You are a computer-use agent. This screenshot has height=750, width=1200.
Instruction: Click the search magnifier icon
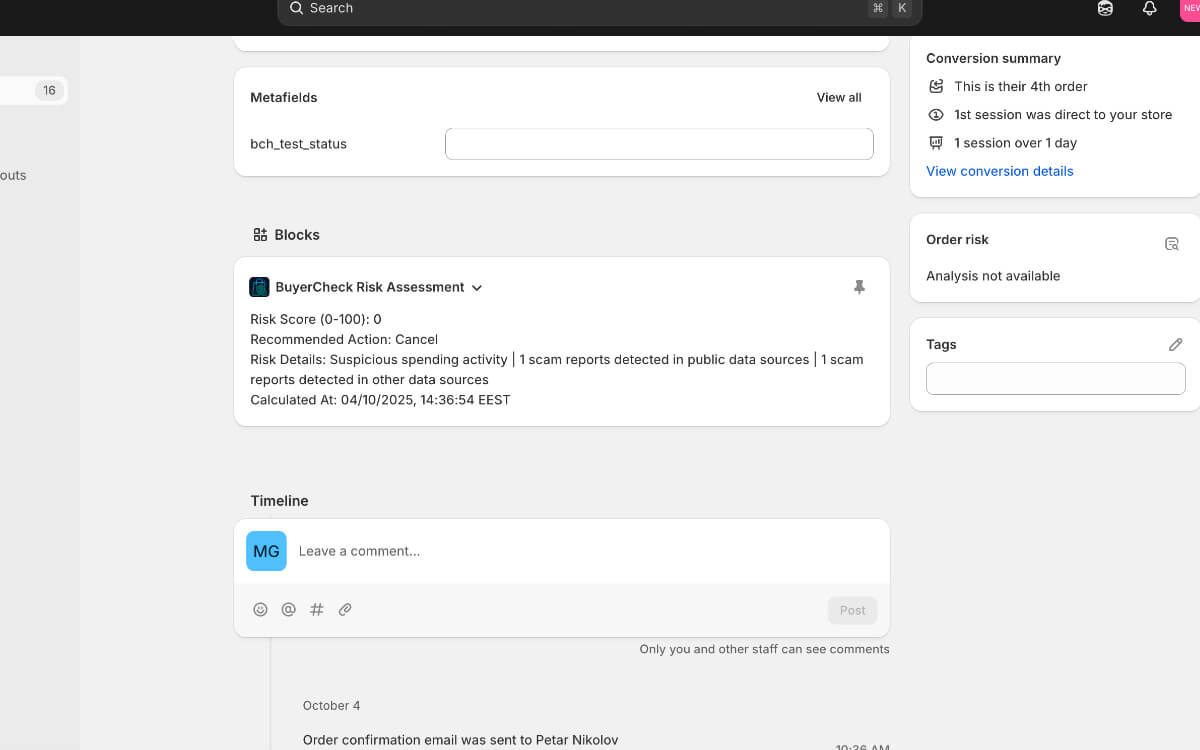[296, 8]
